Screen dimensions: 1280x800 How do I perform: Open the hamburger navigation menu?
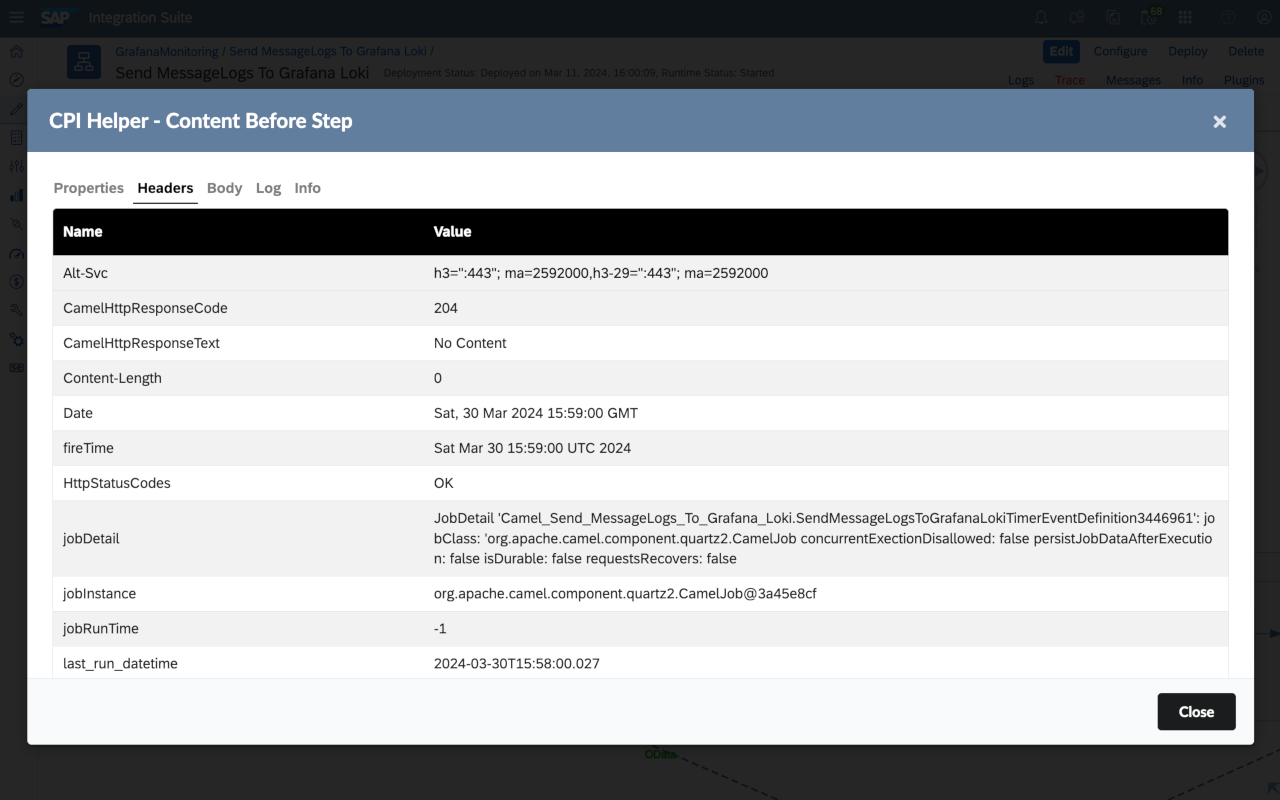tap(15, 17)
